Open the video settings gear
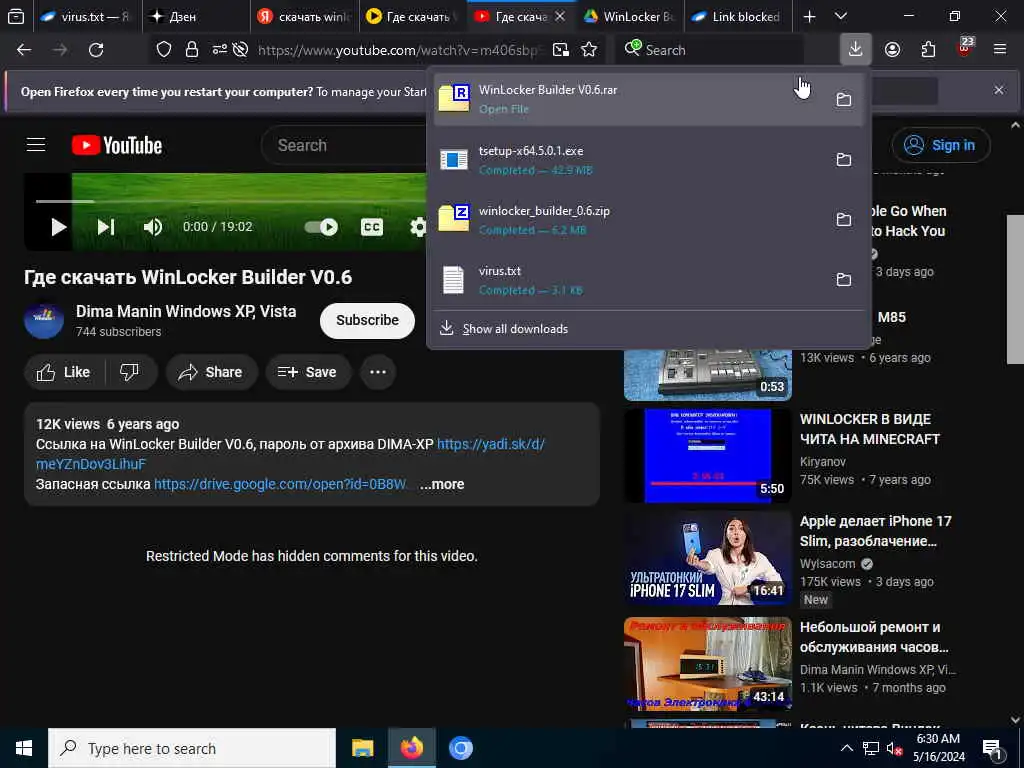 pos(418,227)
